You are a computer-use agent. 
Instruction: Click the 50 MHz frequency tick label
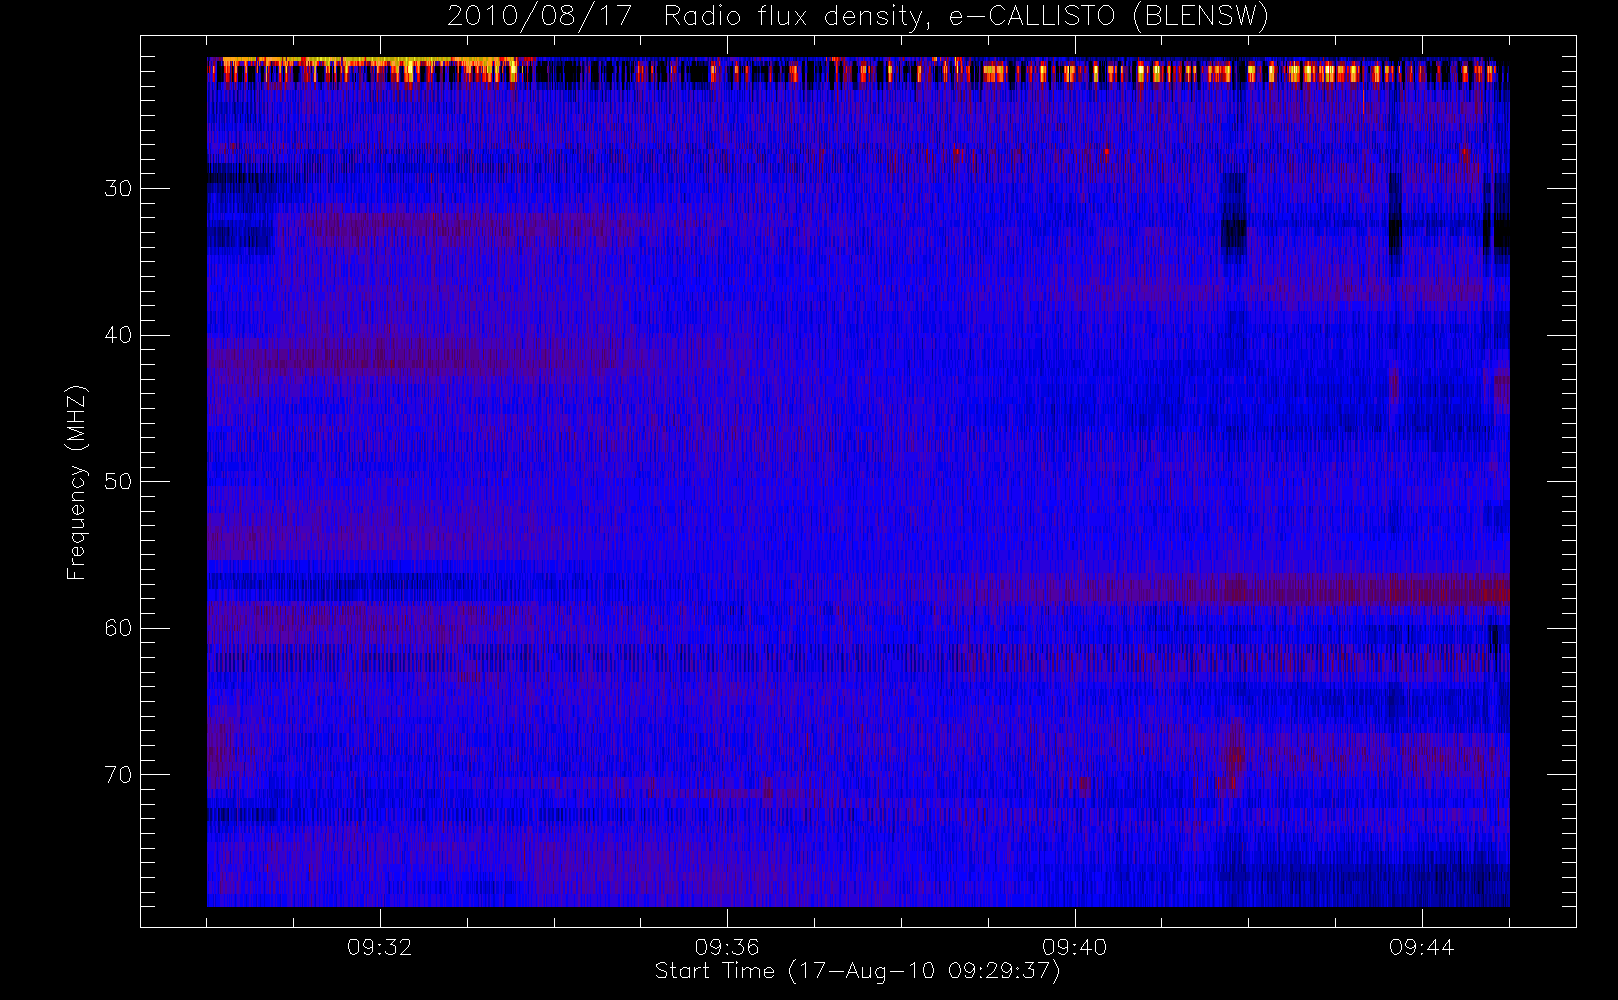click(x=118, y=482)
